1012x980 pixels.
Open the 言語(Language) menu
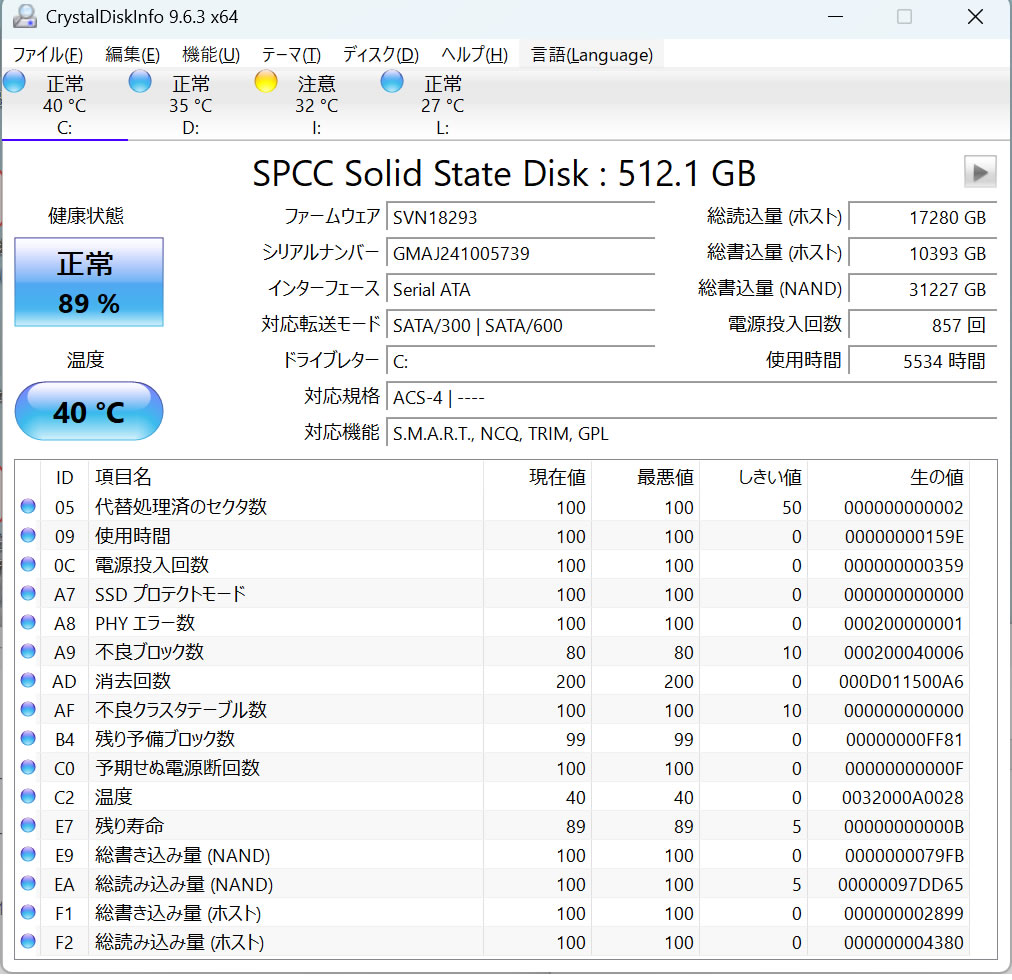click(592, 55)
